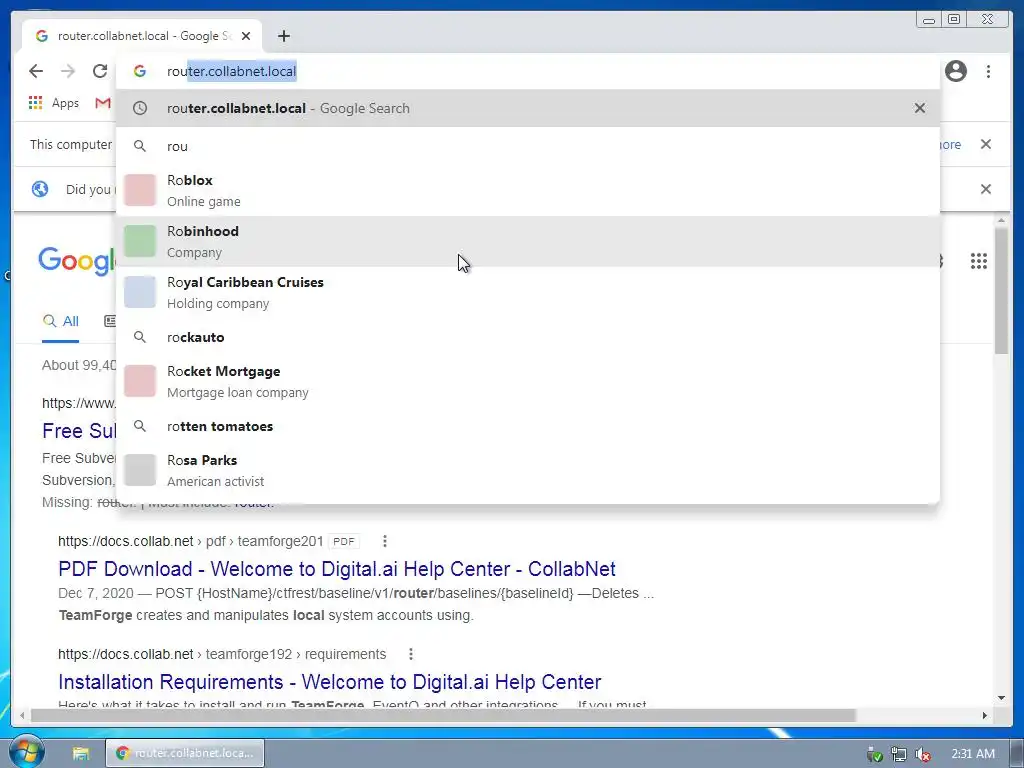Click the globe icon in notification bar

(40, 189)
